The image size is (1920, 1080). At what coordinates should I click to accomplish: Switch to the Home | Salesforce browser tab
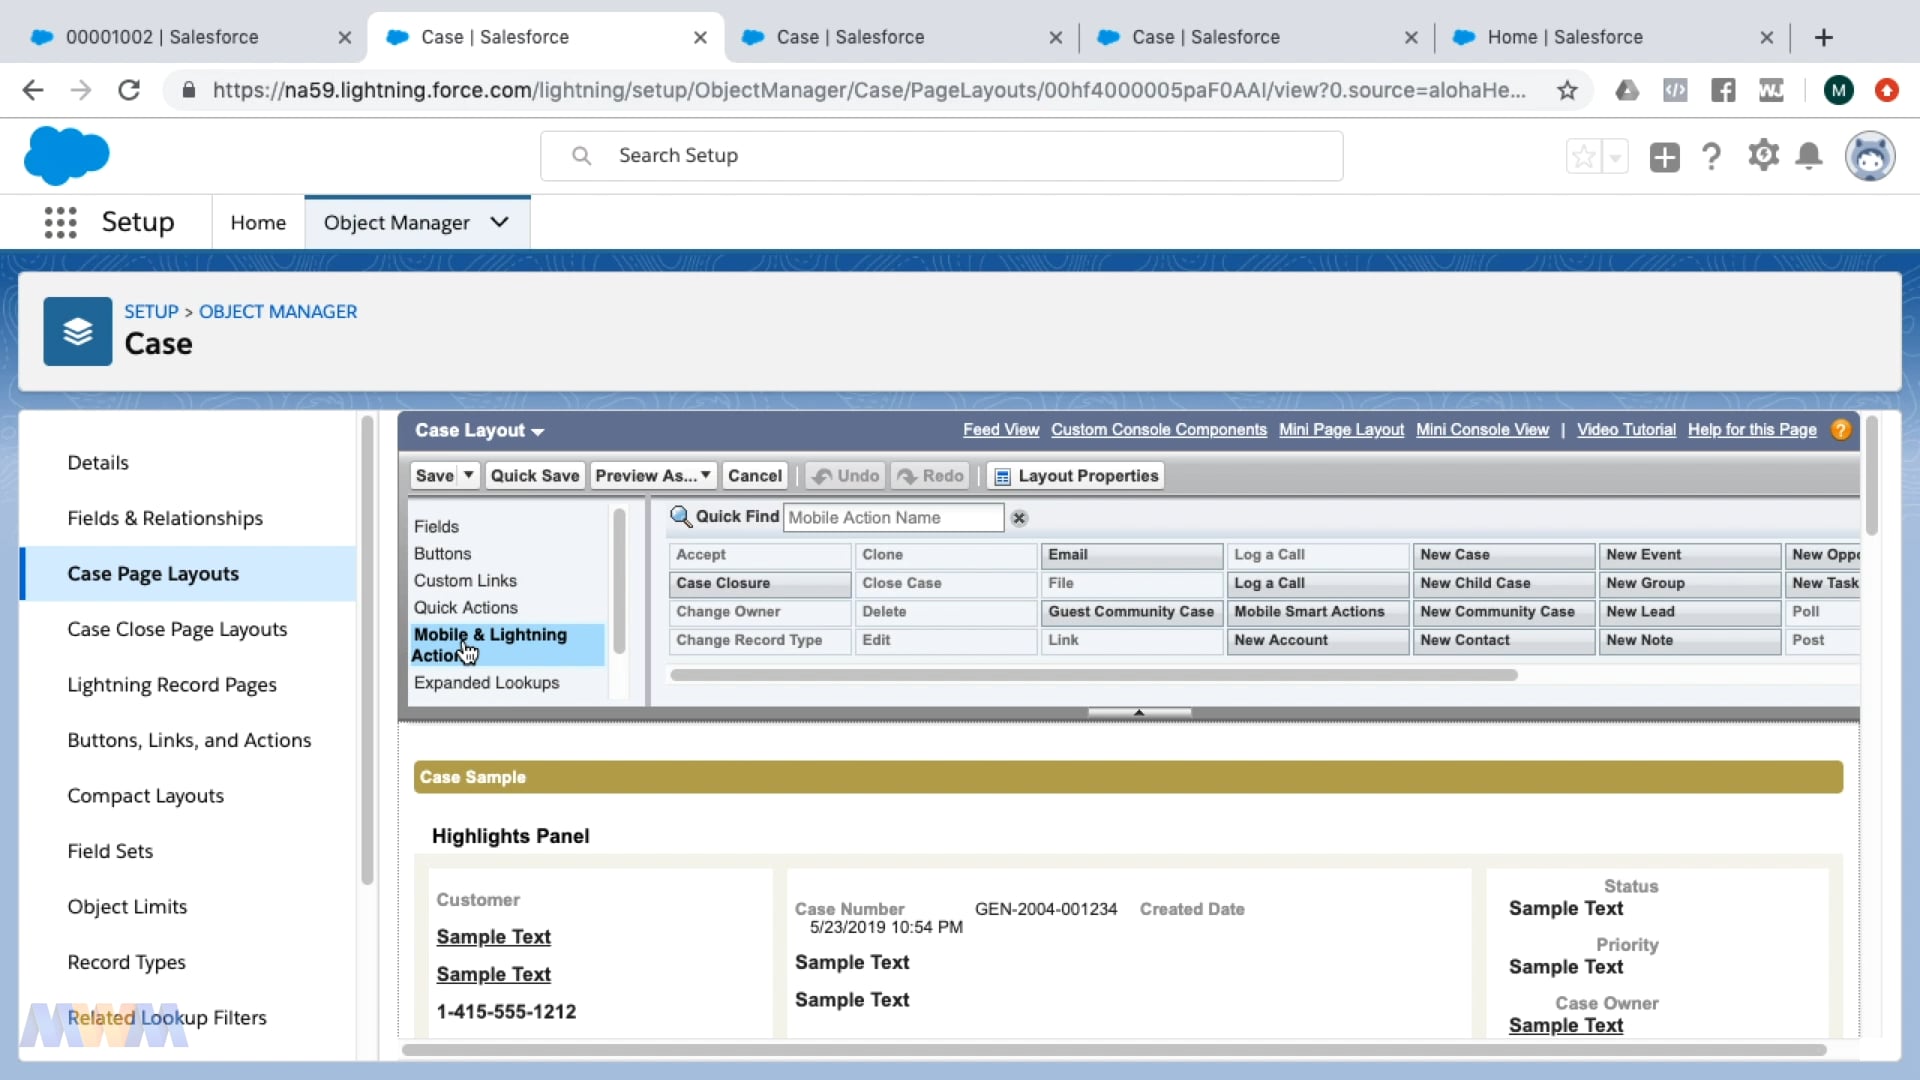pyautogui.click(x=1564, y=37)
